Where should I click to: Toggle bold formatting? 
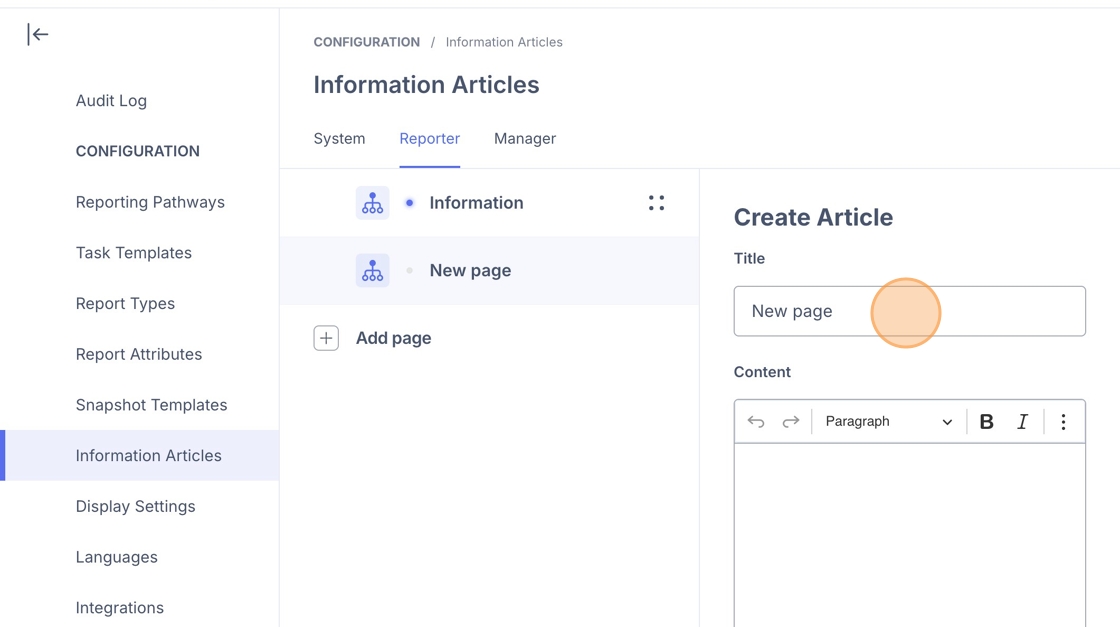point(986,421)
